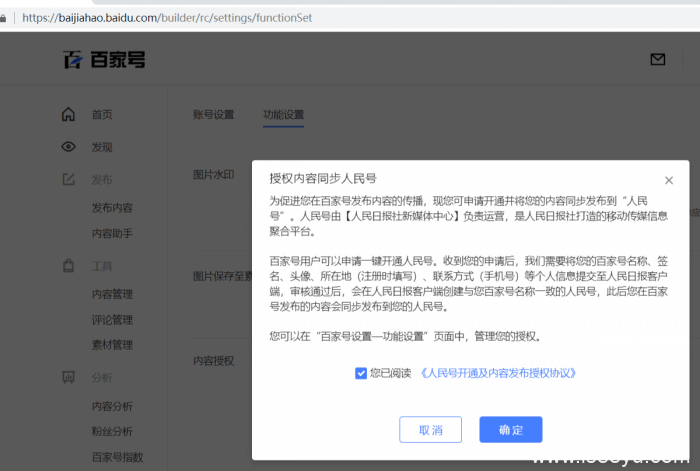
Task: Click the eye icon beside 发现
Action: 68,146
